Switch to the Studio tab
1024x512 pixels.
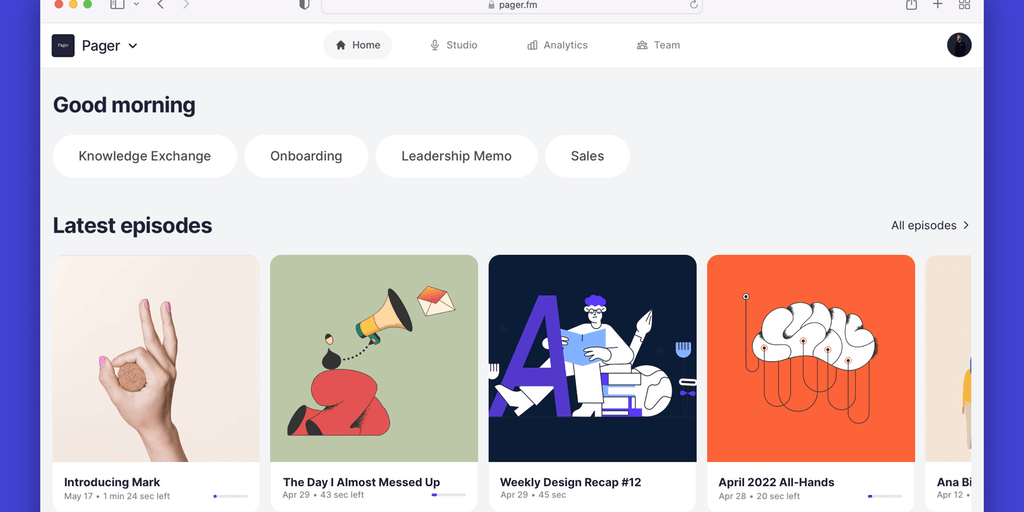[x=453, y=45]
